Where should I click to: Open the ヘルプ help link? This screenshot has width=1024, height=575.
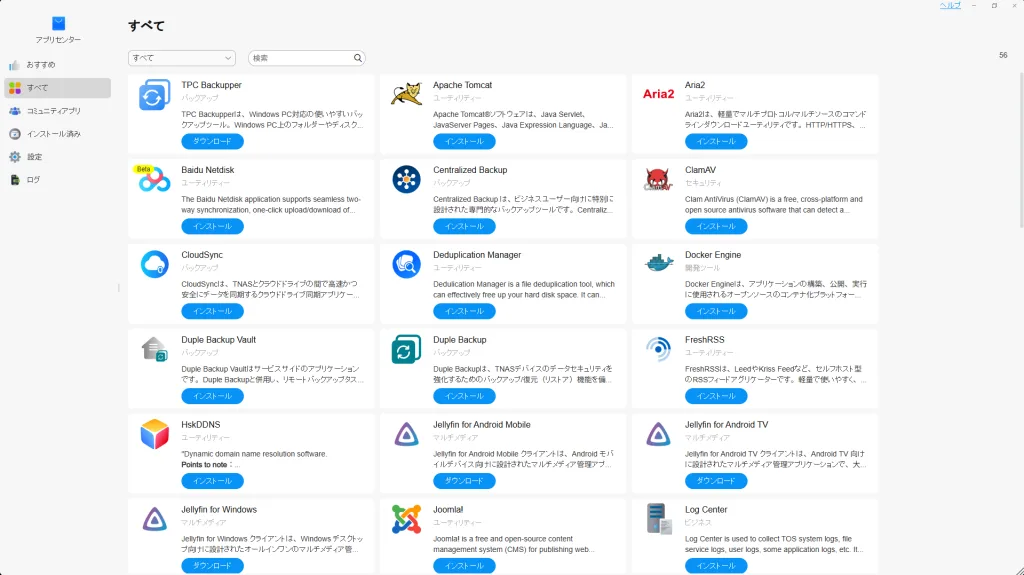[x=950, y=5]
